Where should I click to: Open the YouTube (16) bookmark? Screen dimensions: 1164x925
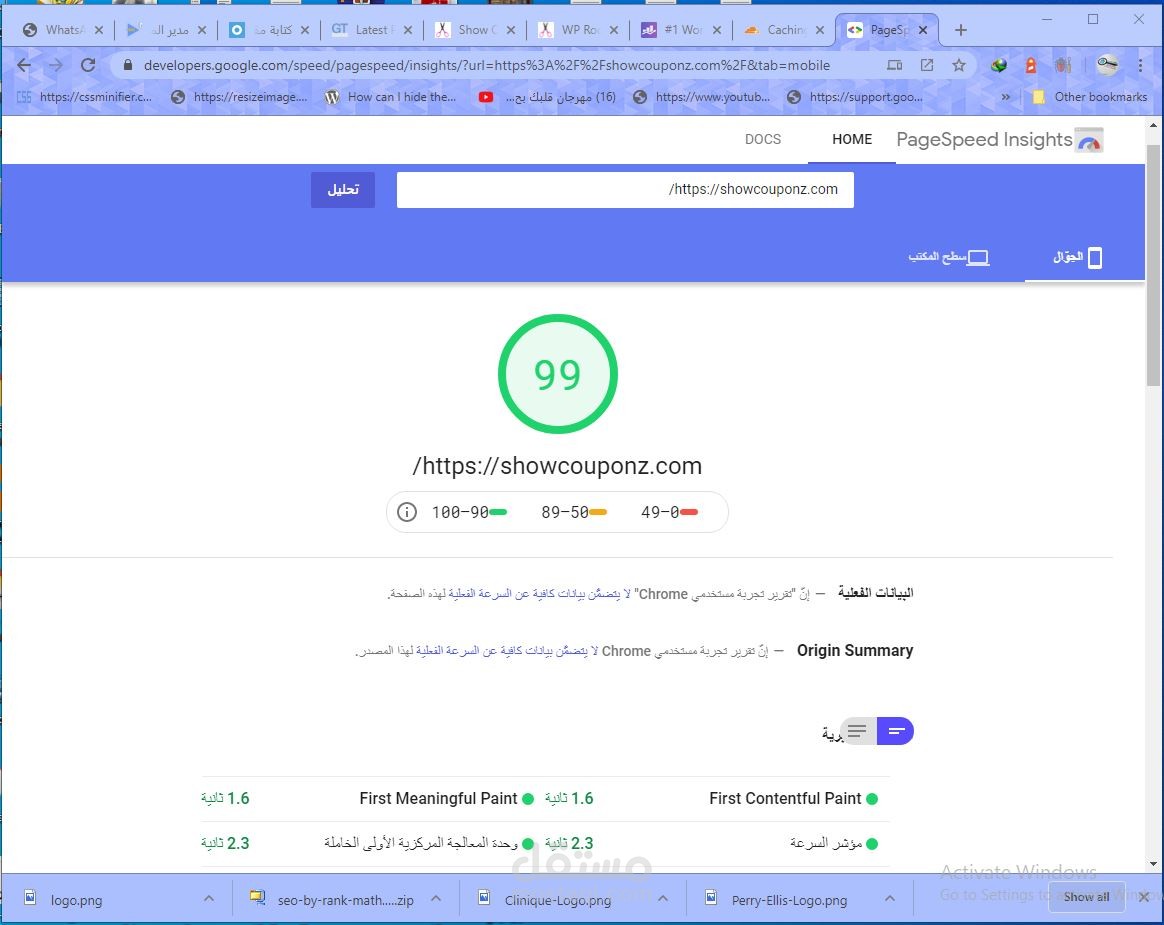(x=547, y=97)
